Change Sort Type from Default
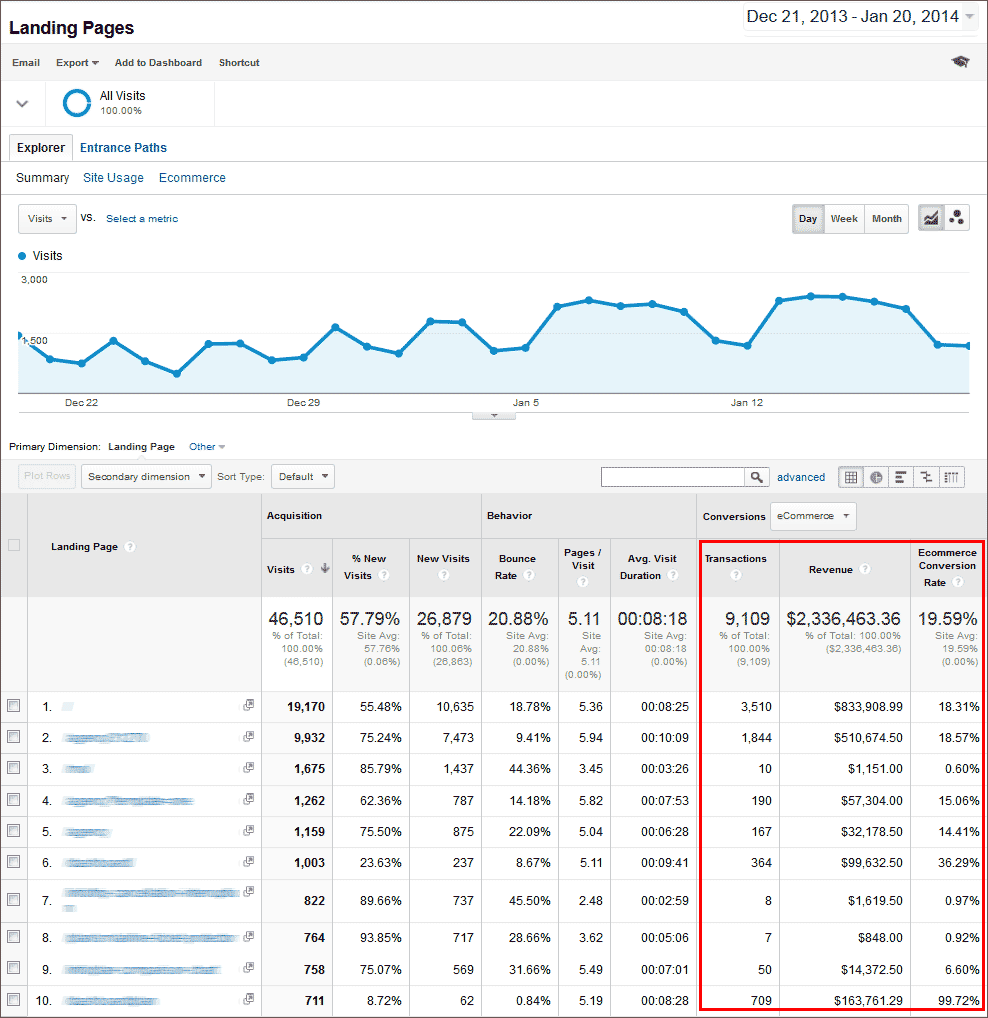 coord(302,477)
